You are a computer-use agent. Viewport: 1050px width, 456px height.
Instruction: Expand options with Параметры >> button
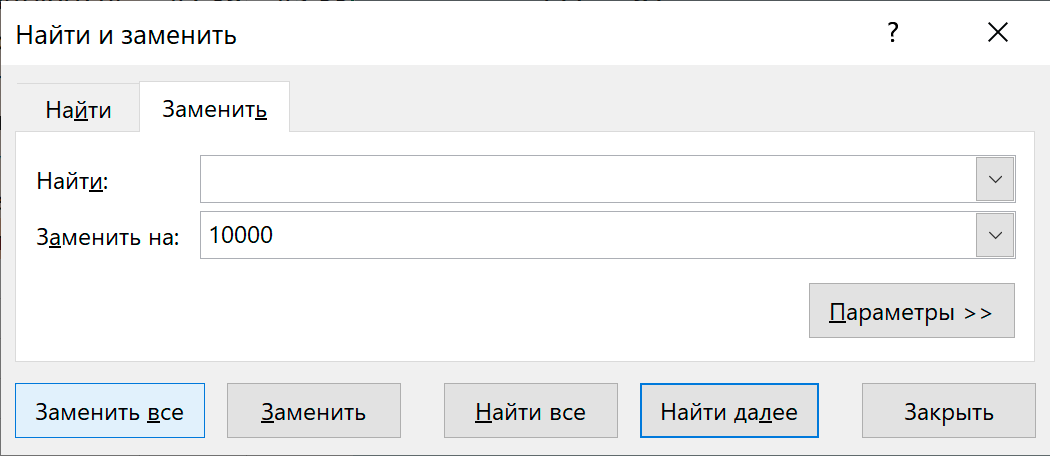click(911, 312)
